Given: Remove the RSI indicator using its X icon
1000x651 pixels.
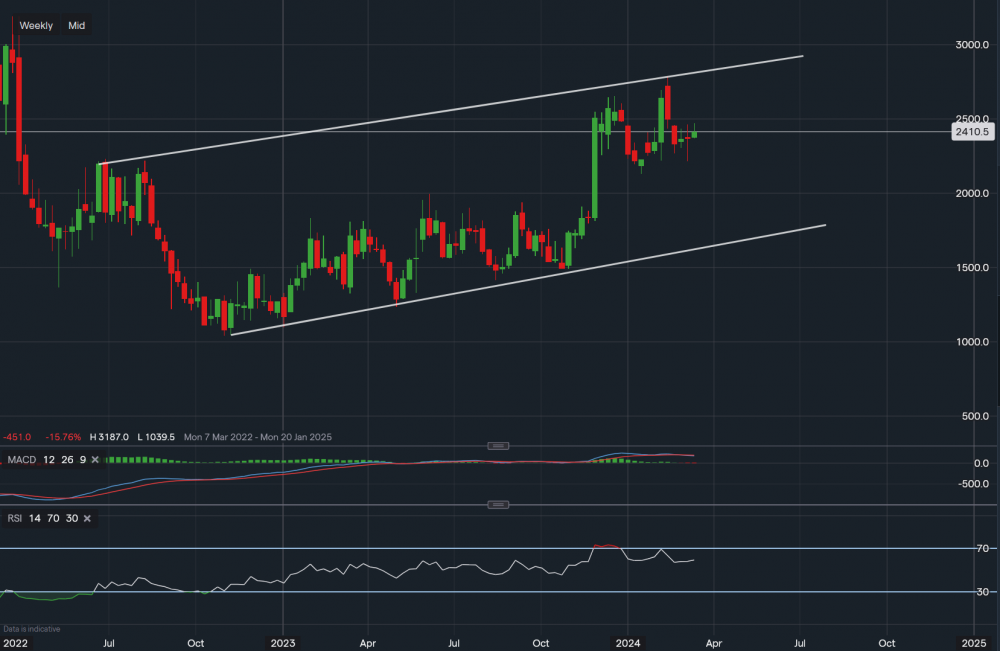Looking at the screenshot, I should pyautogui.click(x=87, y=518).
